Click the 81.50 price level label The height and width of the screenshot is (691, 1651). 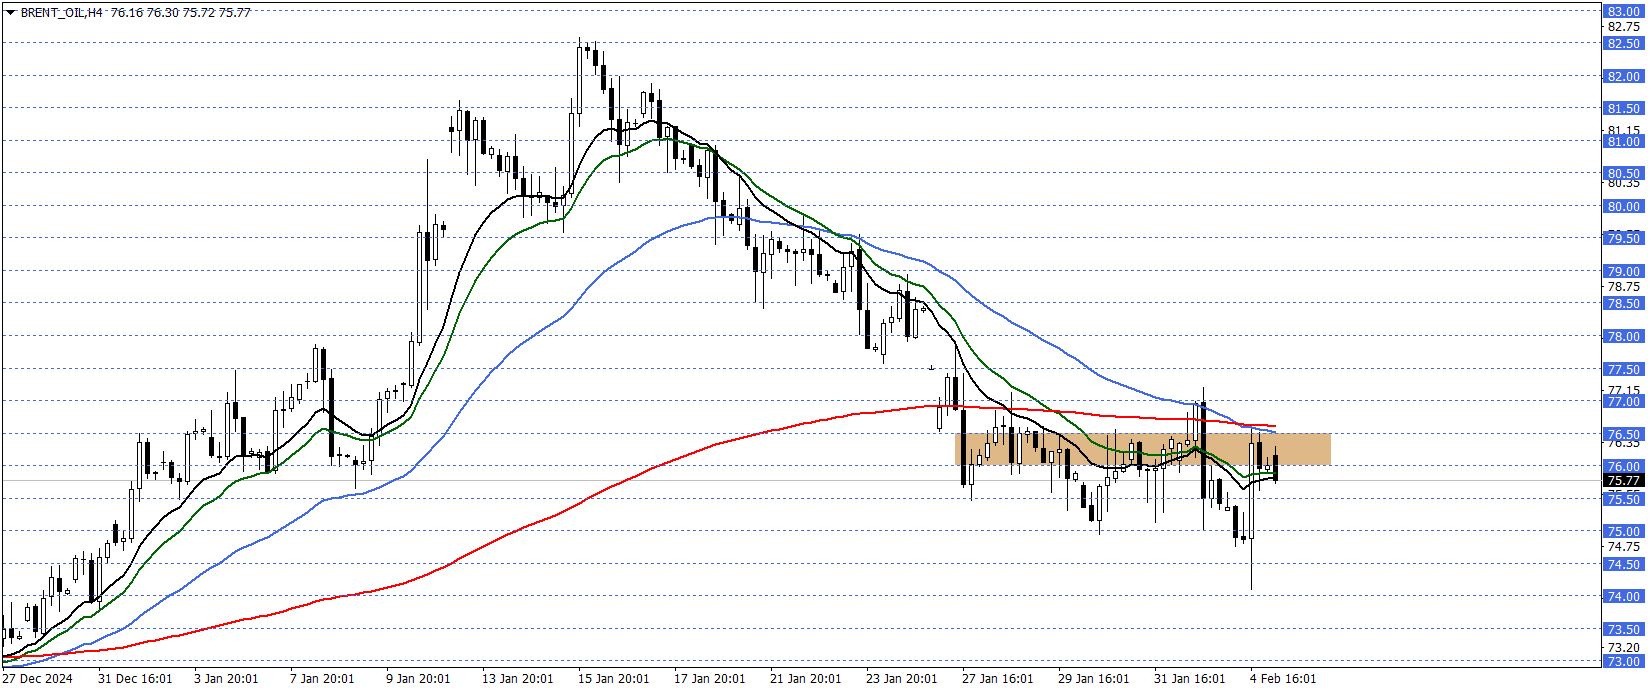click(1623, 108)
